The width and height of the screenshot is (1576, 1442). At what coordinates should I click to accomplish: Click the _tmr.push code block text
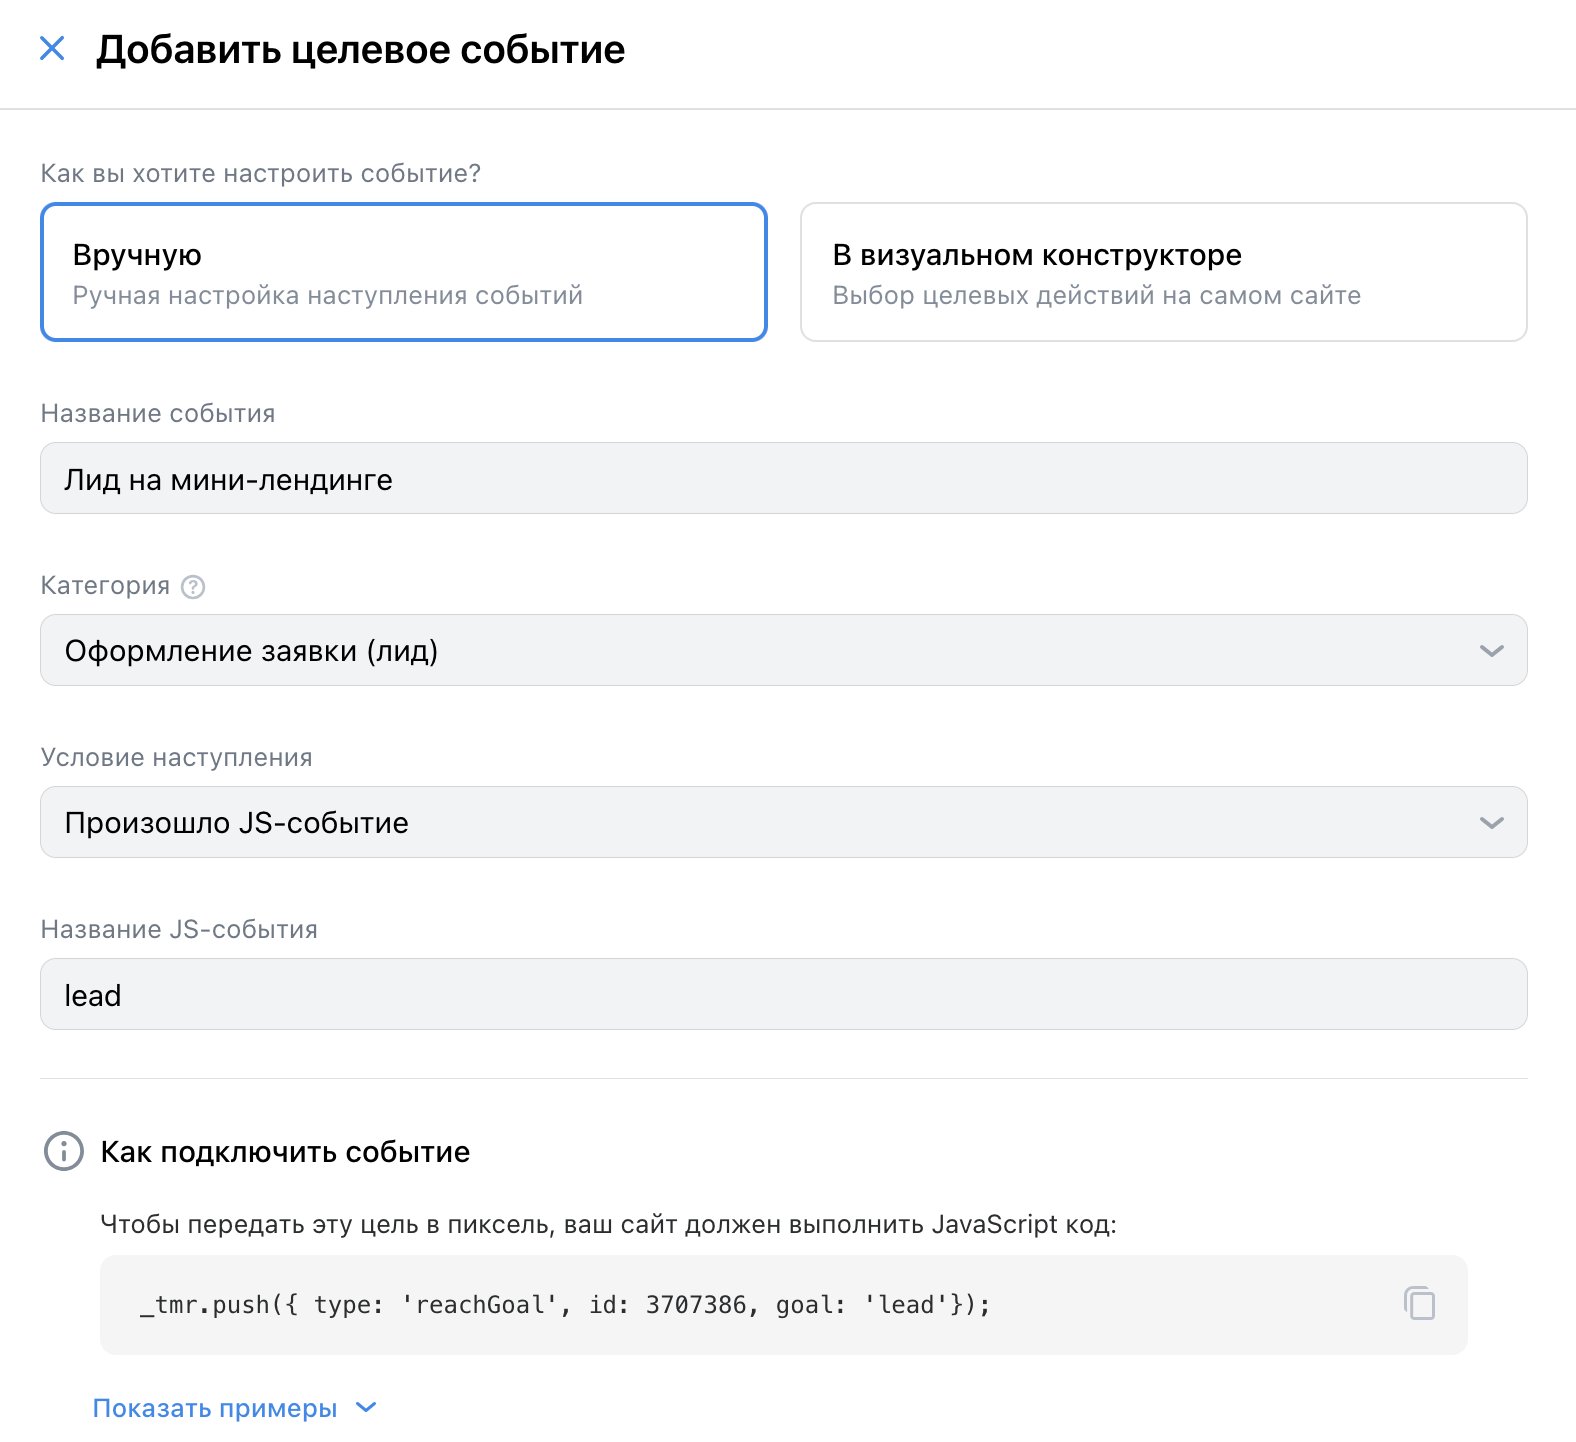click(x=565, y=1305)
